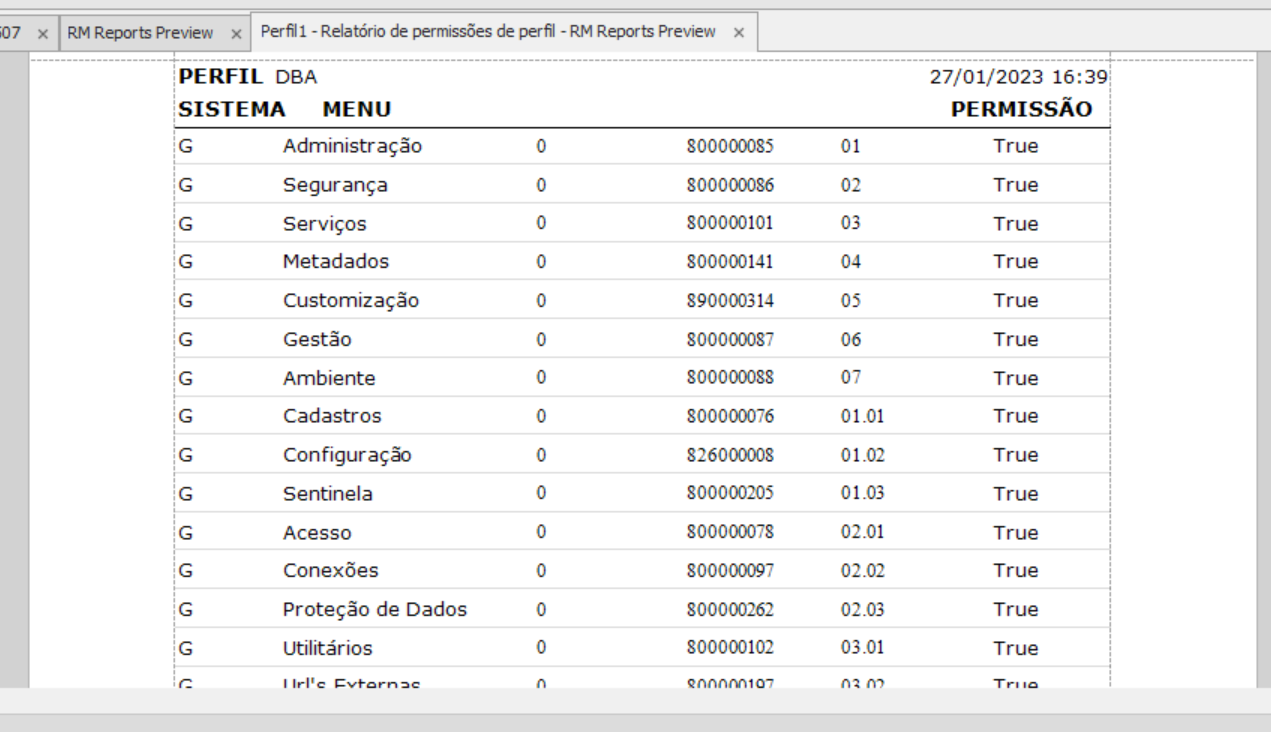1271x732 pixels.
Task: Click the code 800000085
Action: tap(730, 146)
